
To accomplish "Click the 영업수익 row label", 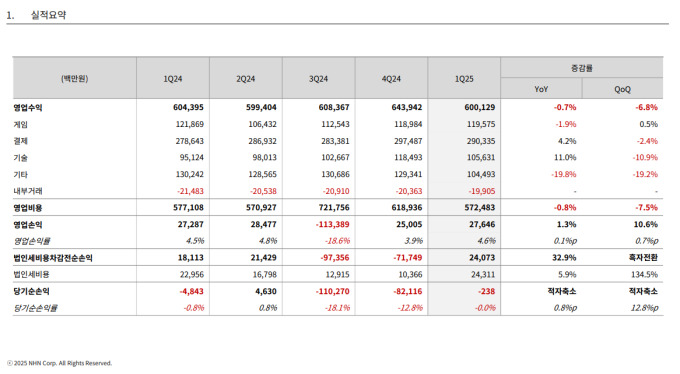I will [28, 107].
